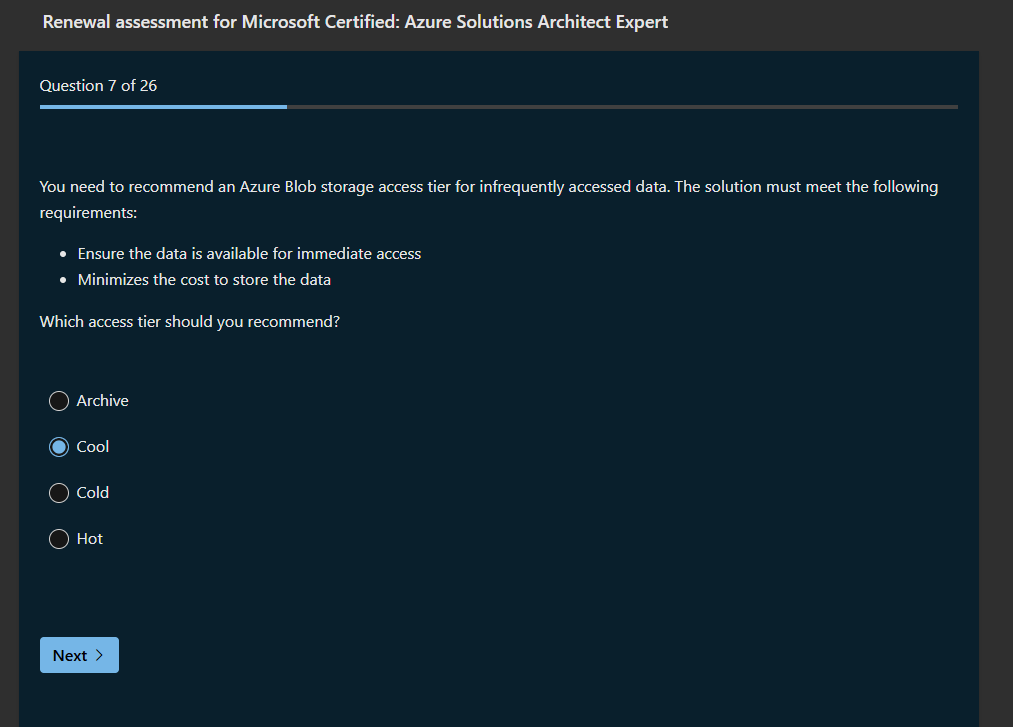Click 'Which access tier should you recommend?' text

[189, 322]
